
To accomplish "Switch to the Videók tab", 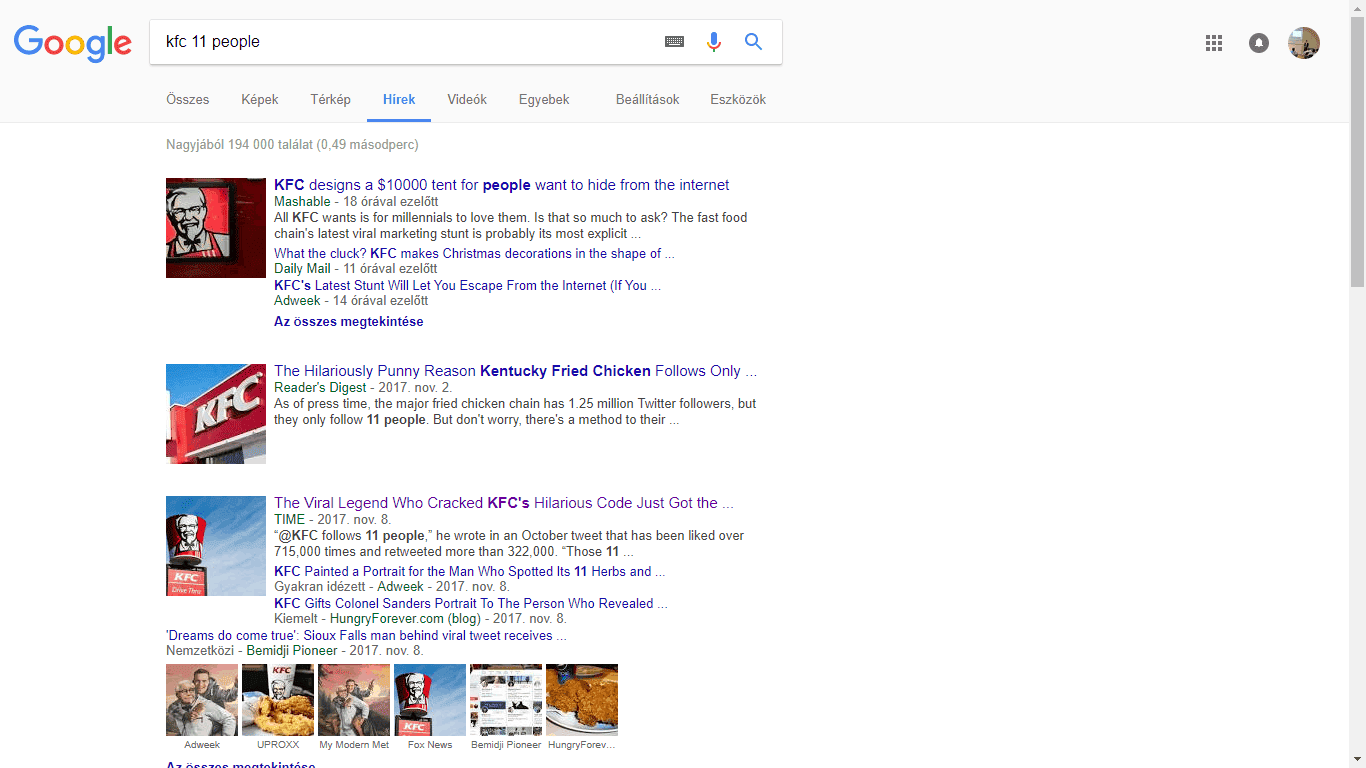I will pyautogui.click(x=467, y=100).
